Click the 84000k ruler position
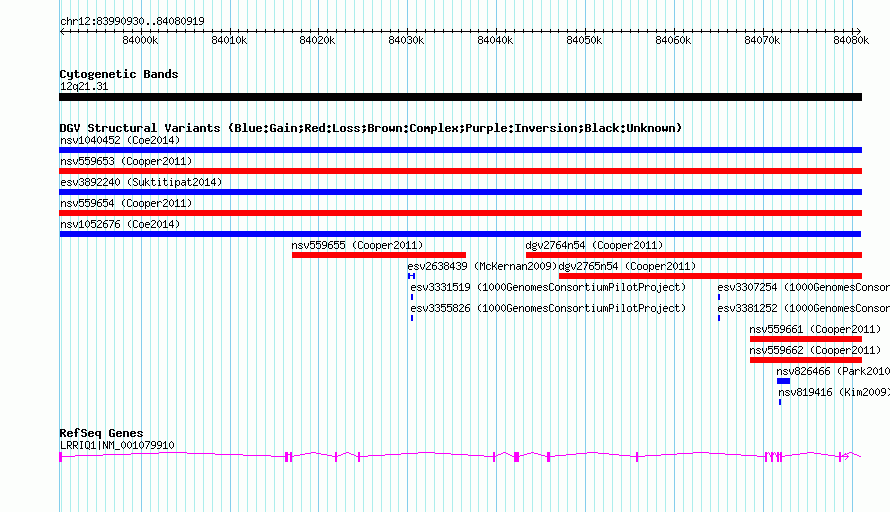The width and height of the screenshot is (890, 512). (140, 40)
